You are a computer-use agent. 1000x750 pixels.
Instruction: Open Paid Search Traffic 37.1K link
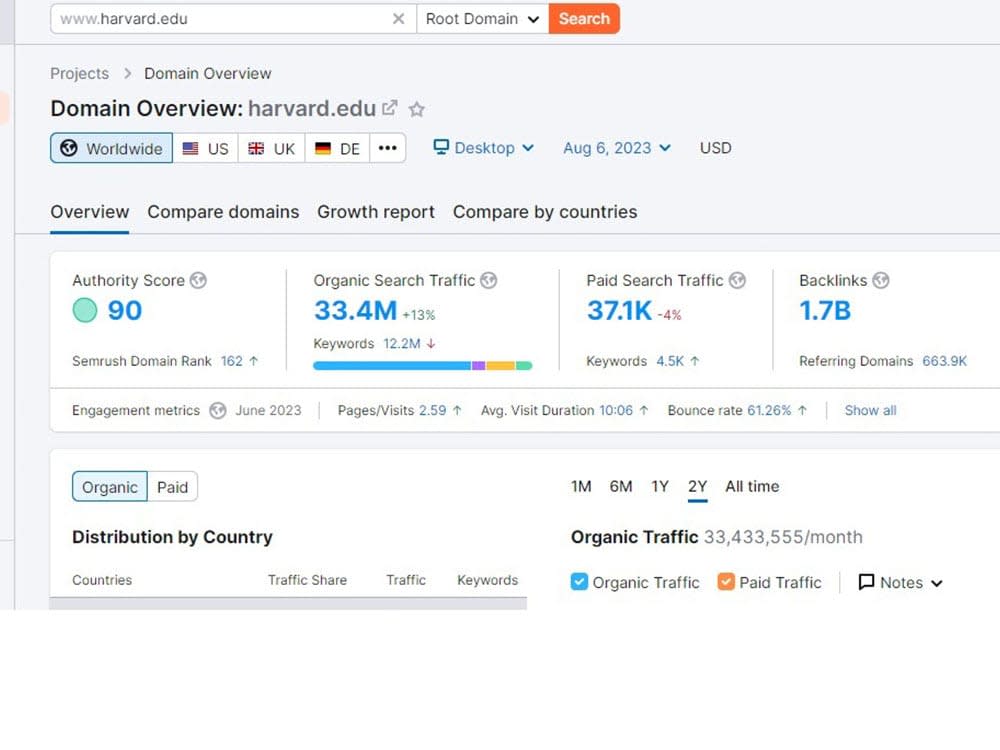pyautogui.click(x=619, y=311)
